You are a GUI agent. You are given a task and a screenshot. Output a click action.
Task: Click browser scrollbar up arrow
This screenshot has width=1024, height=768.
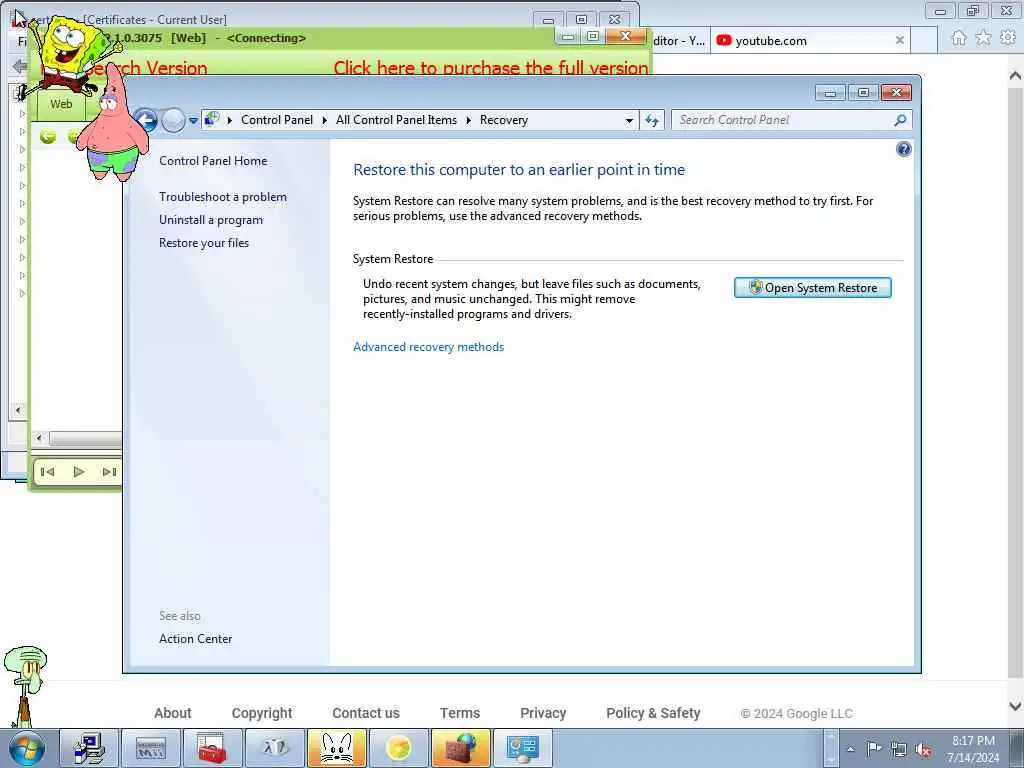(x=1015, y=76)
